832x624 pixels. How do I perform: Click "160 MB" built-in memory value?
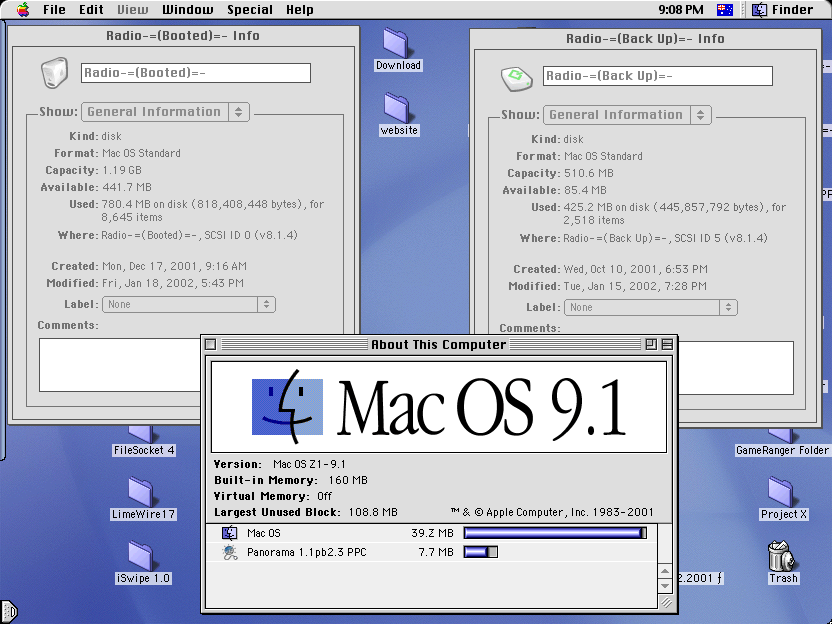pyautogui.click(x=348, y=480)
